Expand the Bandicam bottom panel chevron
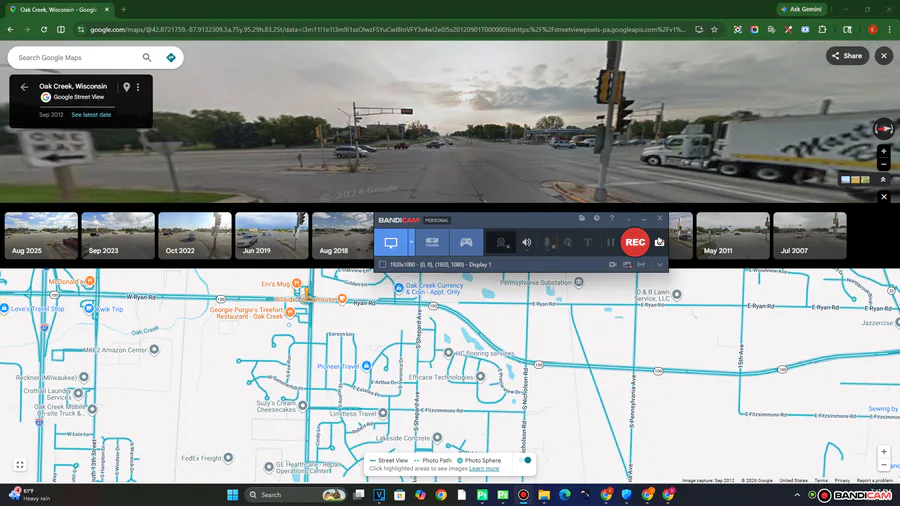The height and width of the screenshot is (506, 900). (x=660, y=264)
